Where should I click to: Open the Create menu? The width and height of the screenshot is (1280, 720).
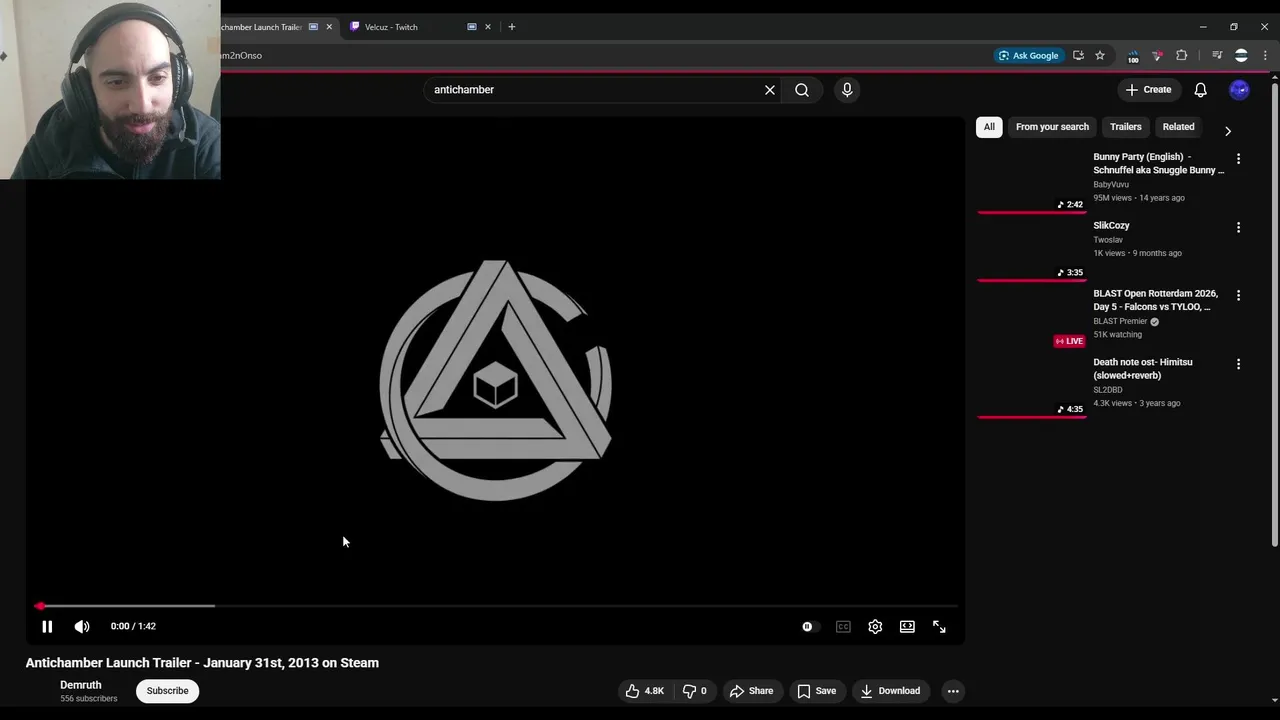(x=1148, y=90)
